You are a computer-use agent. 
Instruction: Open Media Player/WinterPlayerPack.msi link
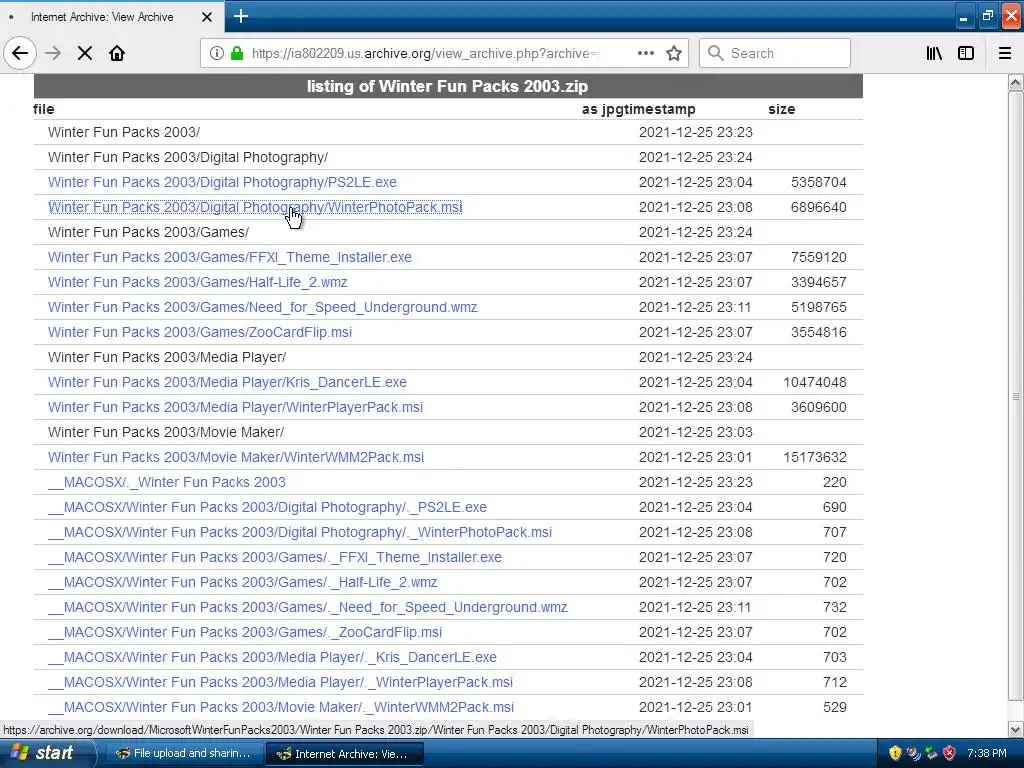235,407
